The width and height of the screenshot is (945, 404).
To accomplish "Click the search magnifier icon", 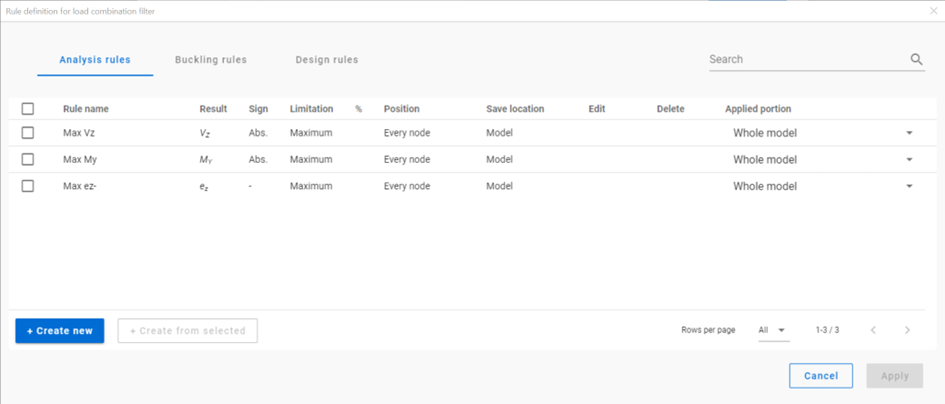I will (x=916, y=59).
